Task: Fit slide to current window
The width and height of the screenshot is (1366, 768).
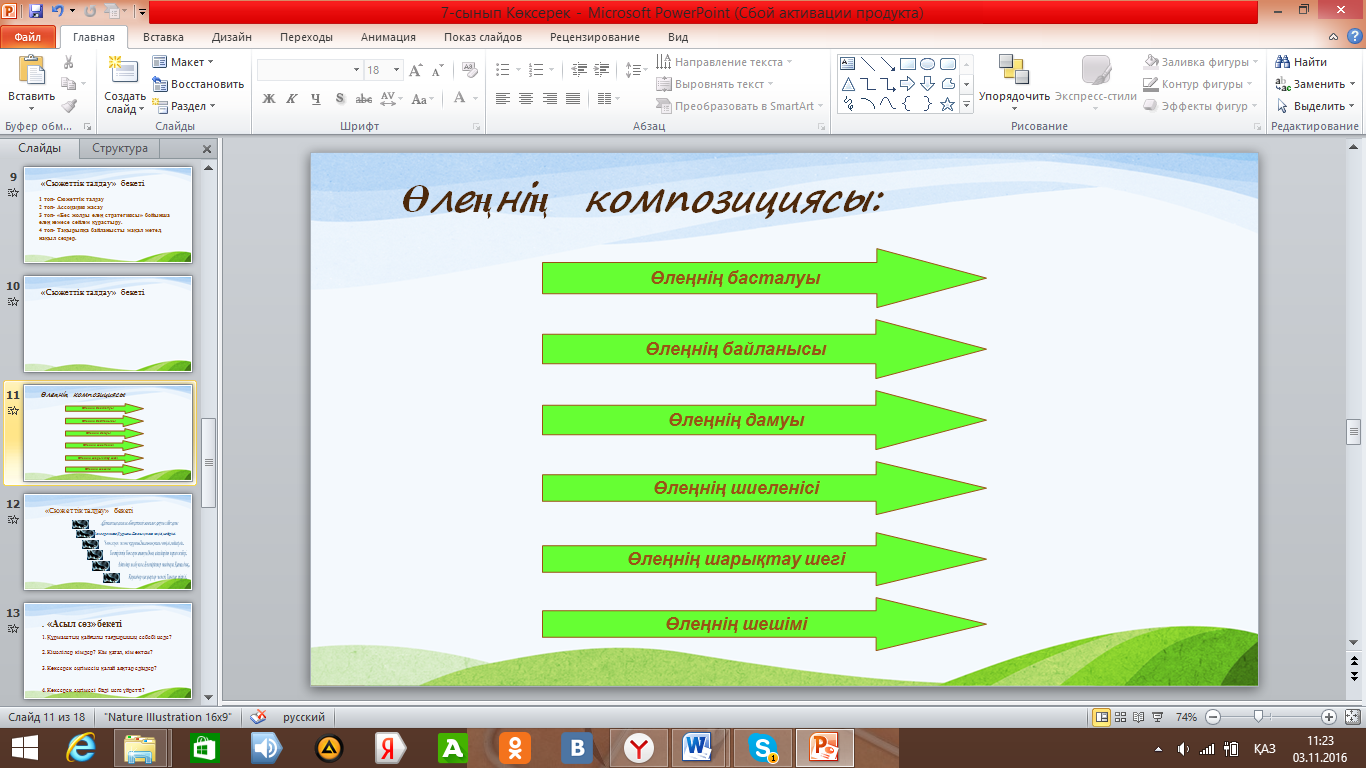Action: 1351,717
